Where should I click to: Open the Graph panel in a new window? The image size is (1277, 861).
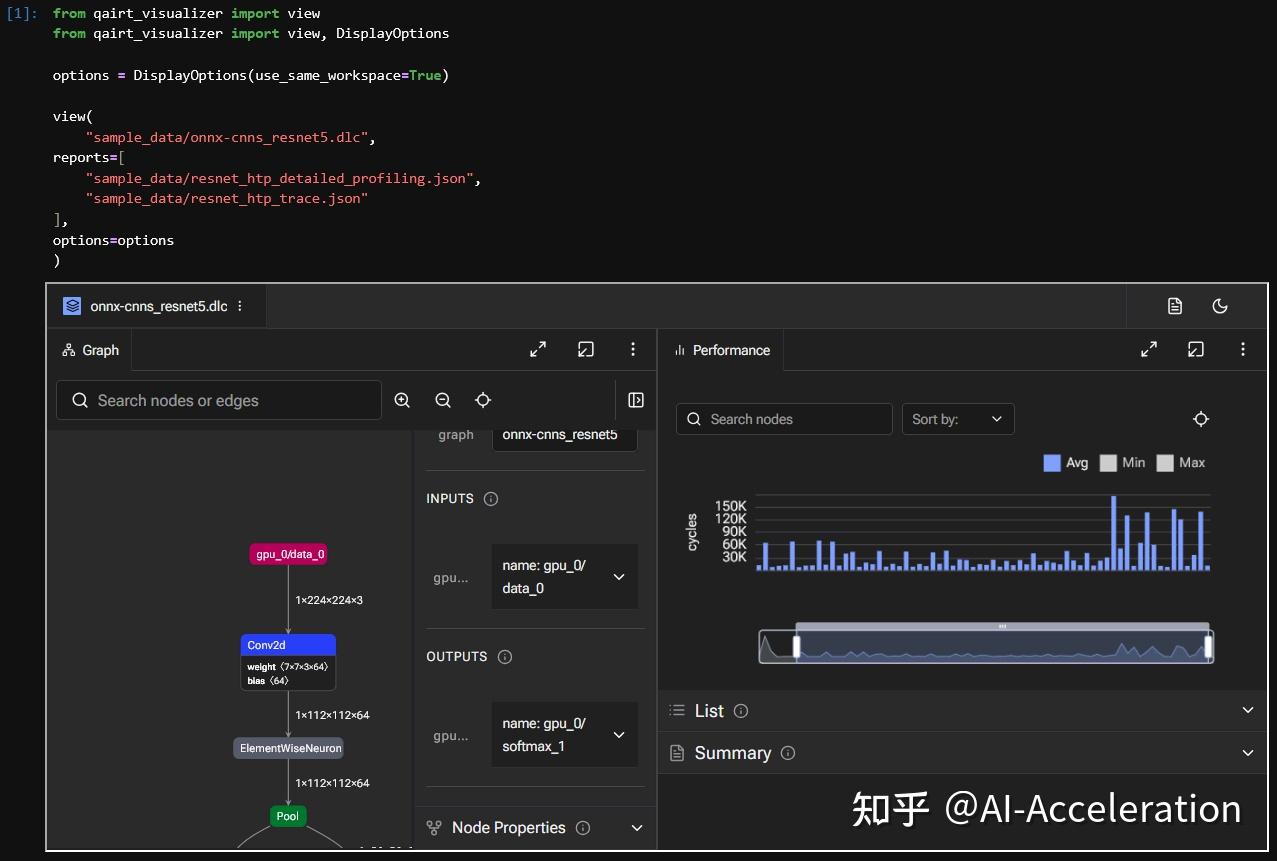586,349
